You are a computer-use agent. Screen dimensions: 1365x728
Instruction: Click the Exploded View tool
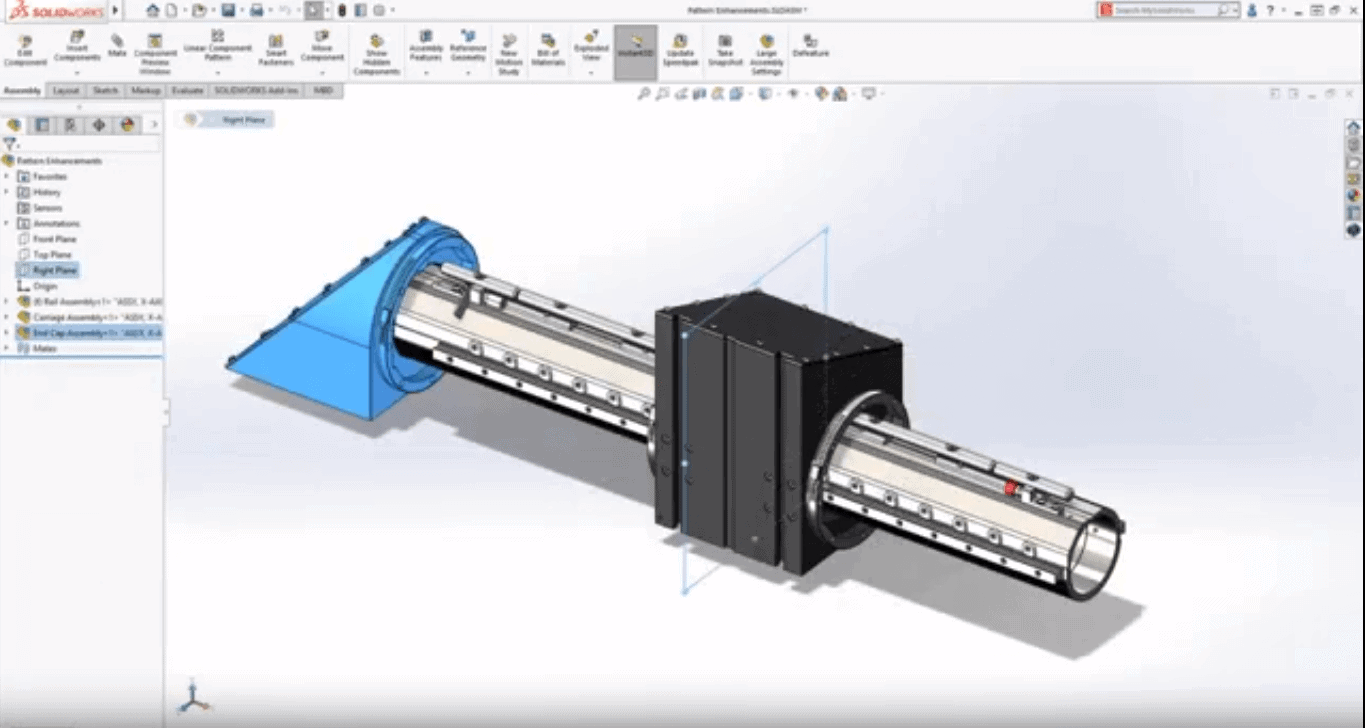591,46
